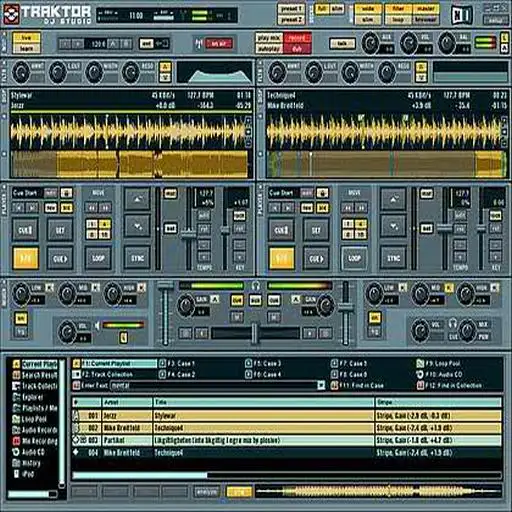This screenshot has height=512, width=512.
Task: Toggle the left deck Play button
Action: click(x=25, y=258)
